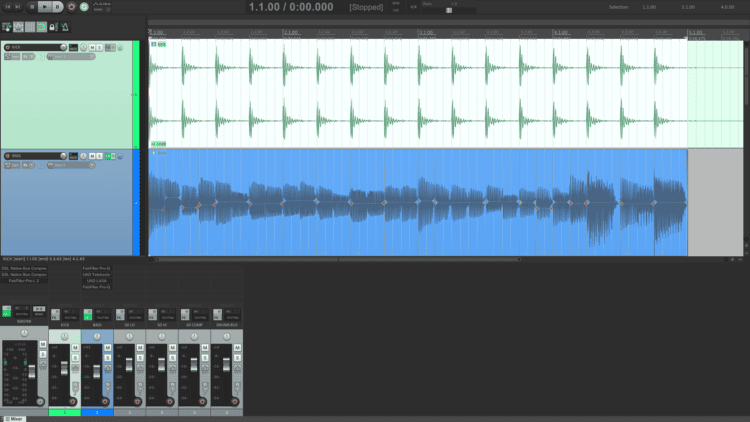
Task: Arm DRUMS BUS channel record button in mixer
Action: 234,401
